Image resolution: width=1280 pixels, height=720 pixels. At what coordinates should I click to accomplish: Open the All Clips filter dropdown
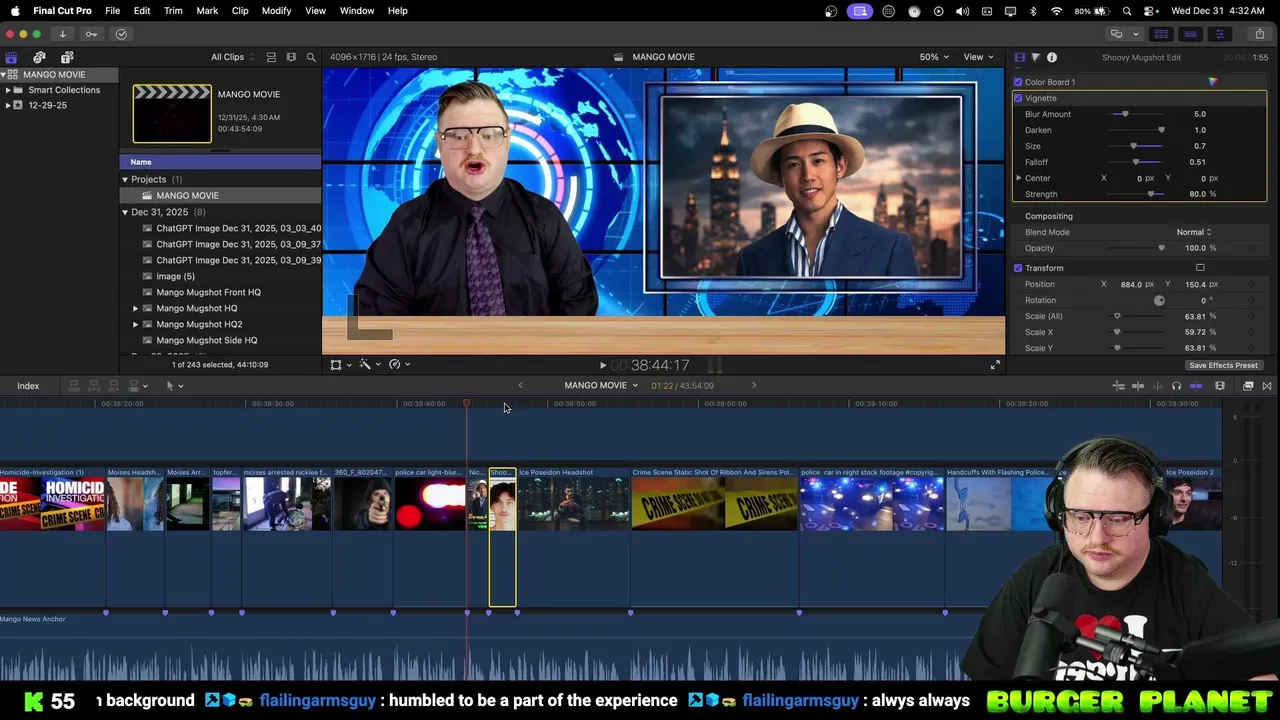pyautogui.click(x=232, y=57)
